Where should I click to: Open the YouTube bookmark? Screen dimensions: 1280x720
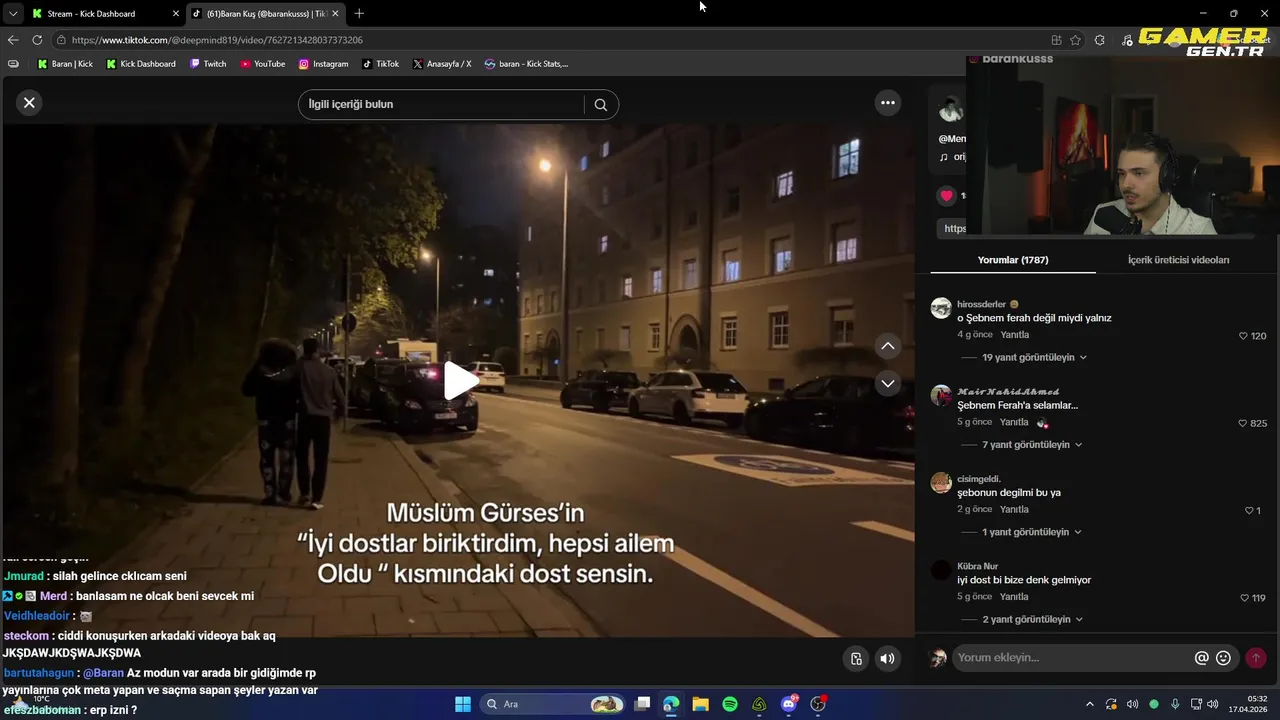262,64
